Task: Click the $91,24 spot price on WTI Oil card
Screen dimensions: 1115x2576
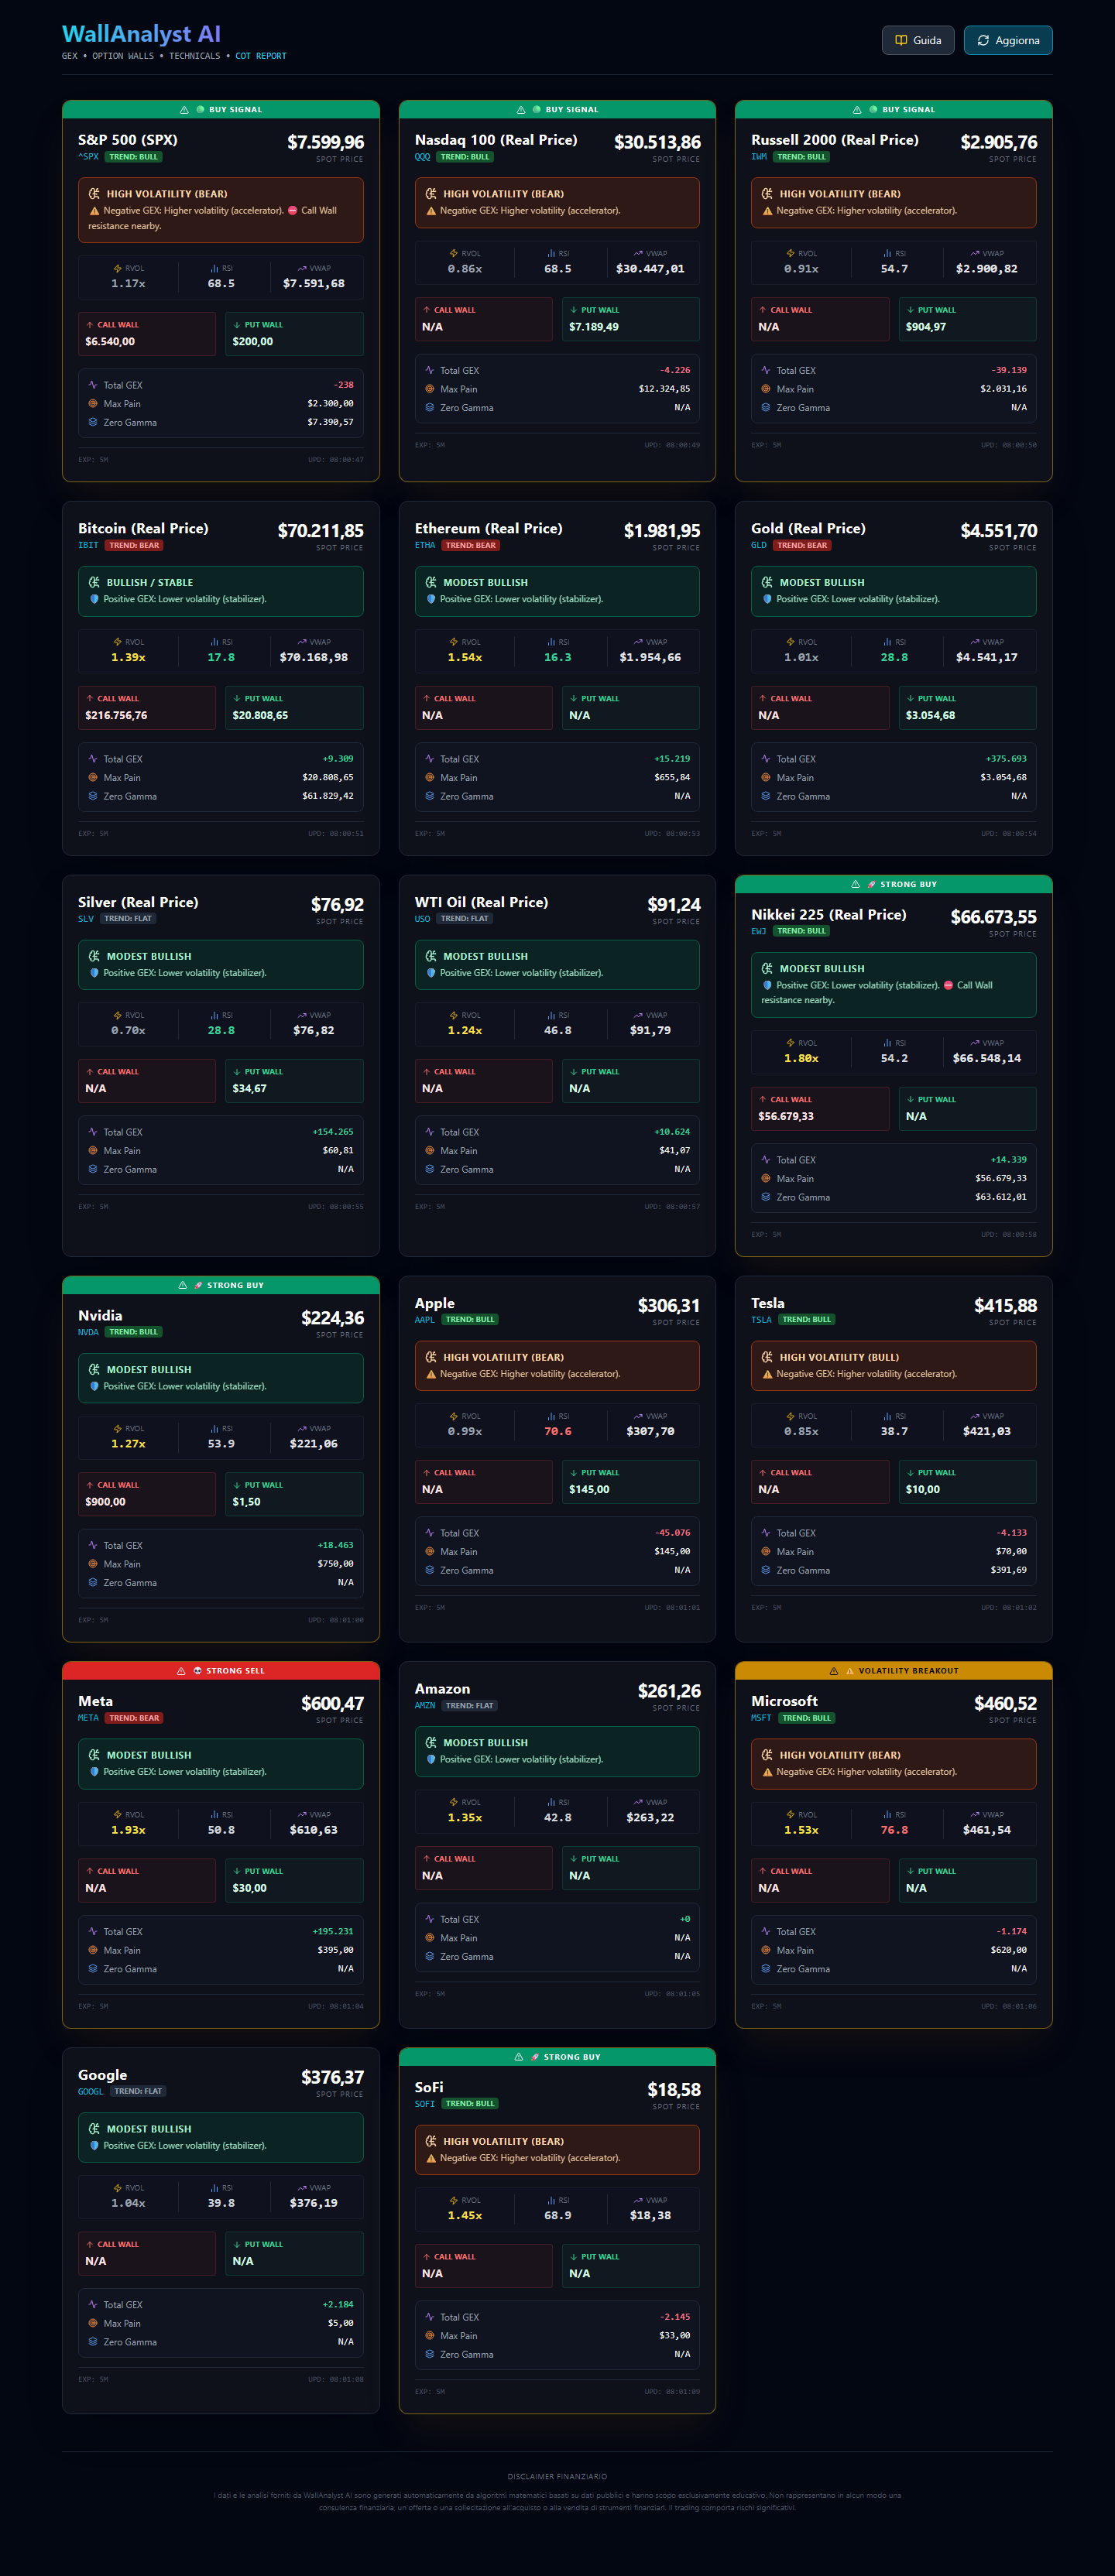Action: tap(673, 904)
